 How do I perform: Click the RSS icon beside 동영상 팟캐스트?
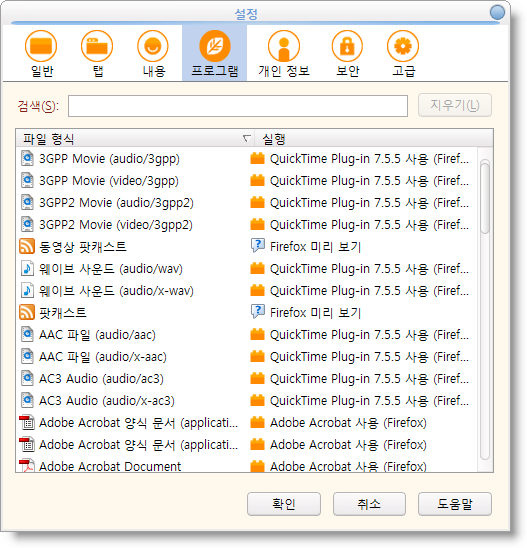pyautogui.click(x=27, y=246)
